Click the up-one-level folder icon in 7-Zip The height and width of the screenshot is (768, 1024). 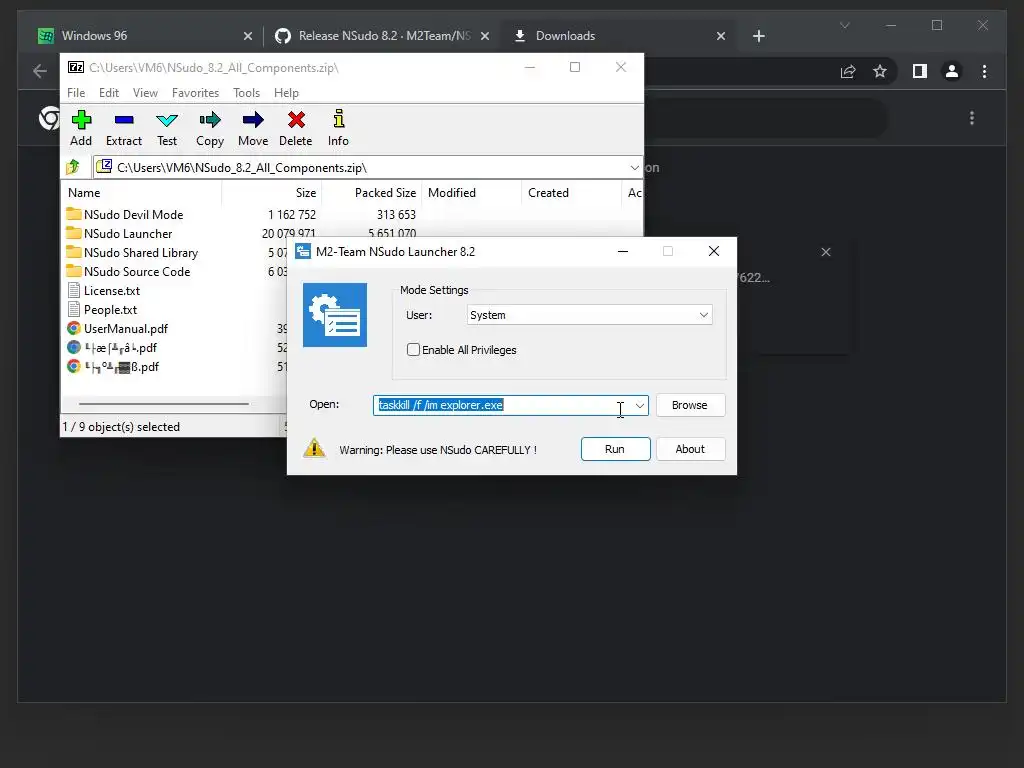coord(72,167)
